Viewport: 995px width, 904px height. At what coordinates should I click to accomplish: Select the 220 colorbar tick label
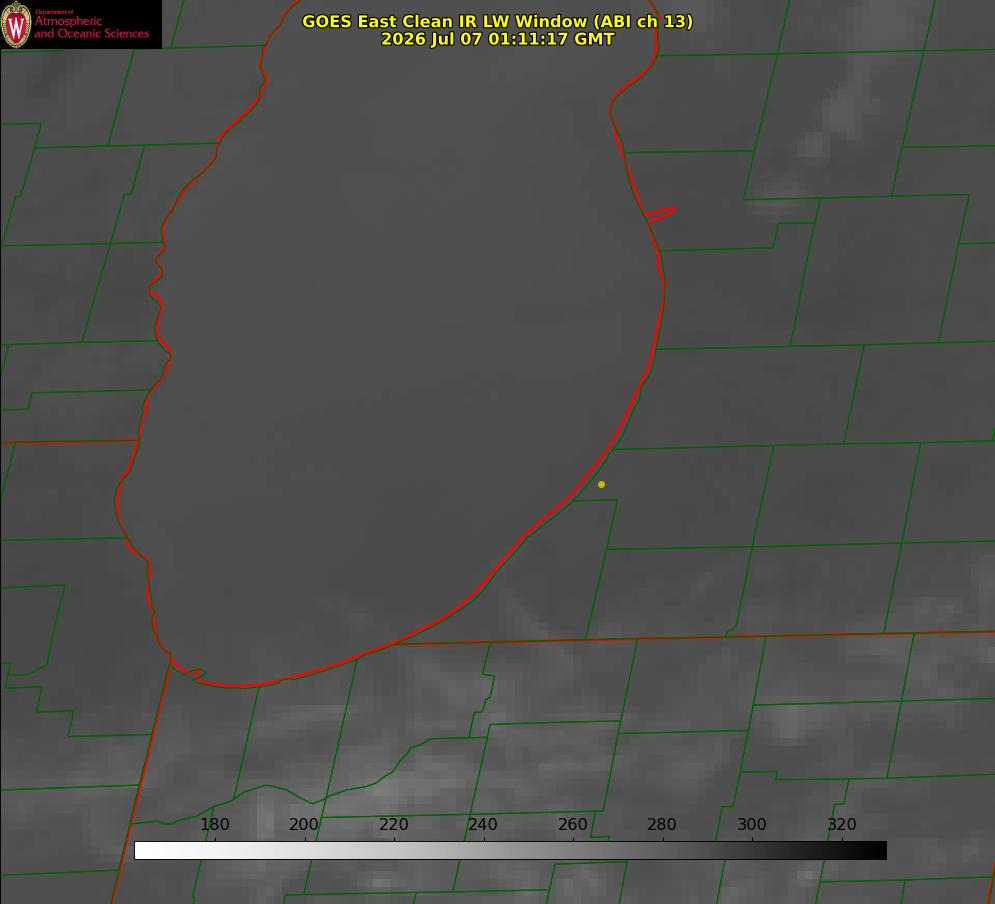[393, 824]
